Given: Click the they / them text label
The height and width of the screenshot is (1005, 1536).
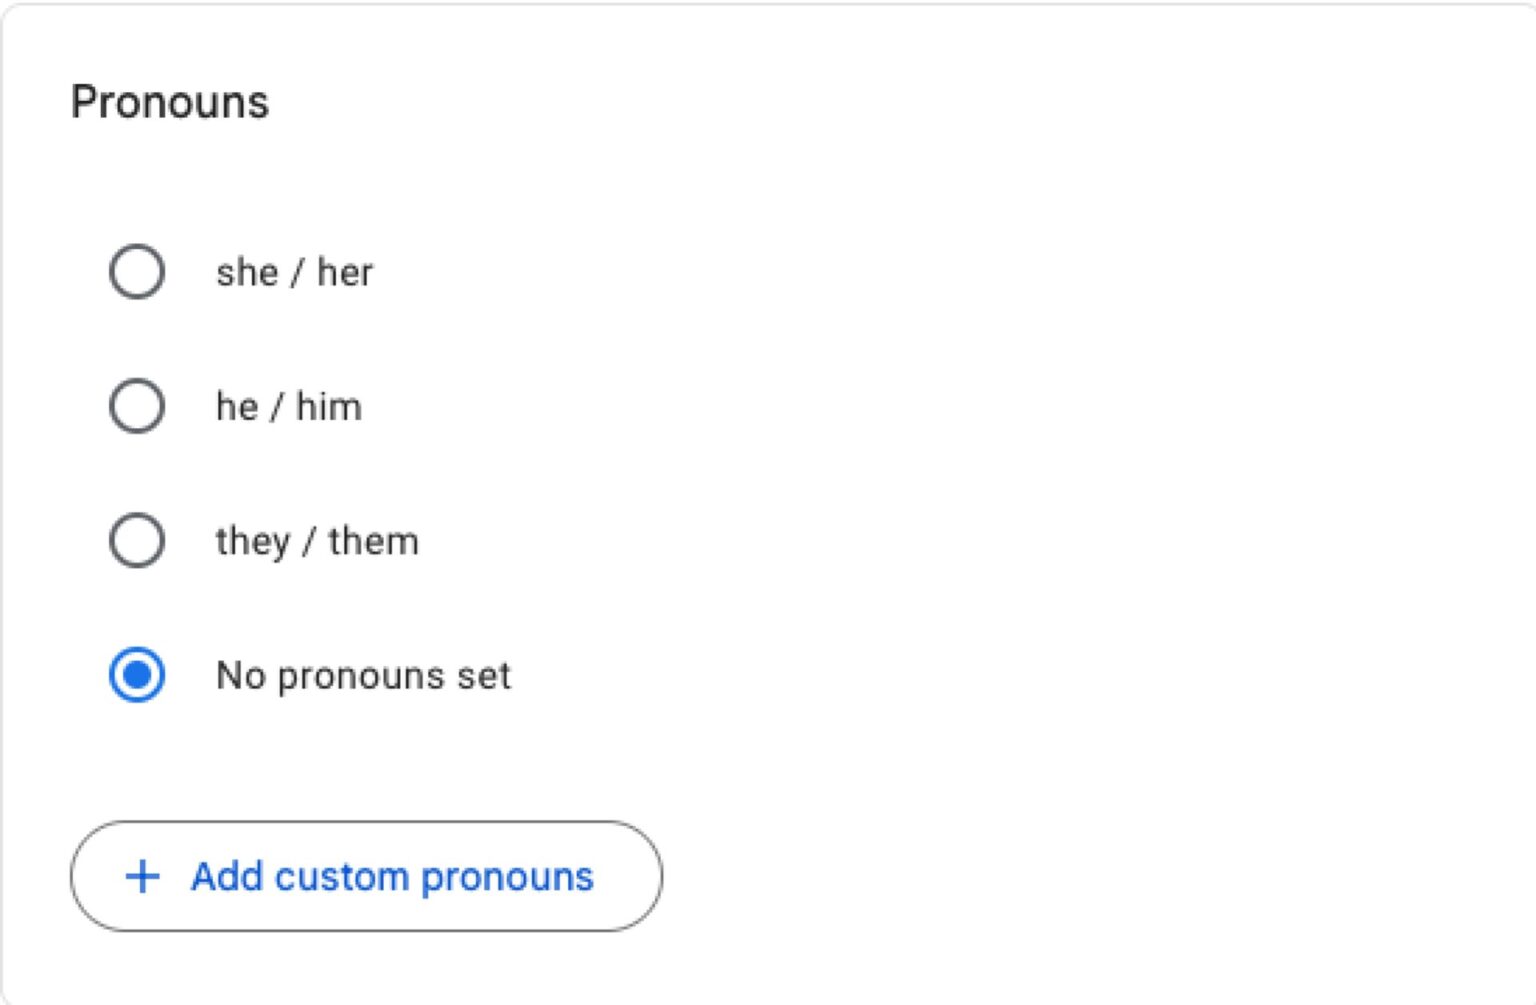Looking at the screenshot, I should (x=316, y=540).
